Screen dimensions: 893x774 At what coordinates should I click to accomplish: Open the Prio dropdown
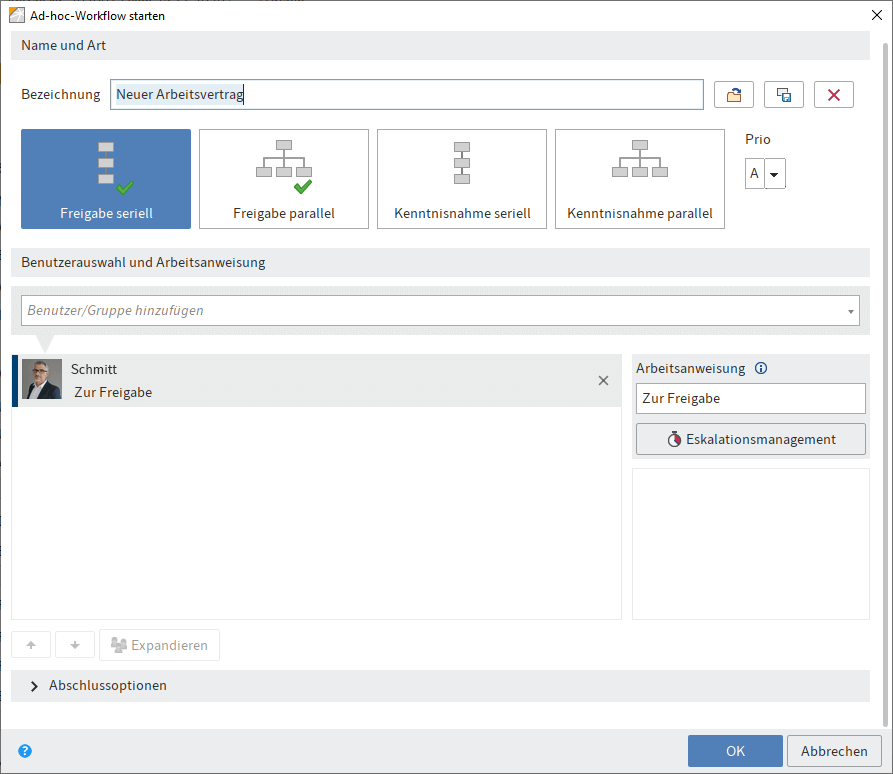click(x=774, y=173)
